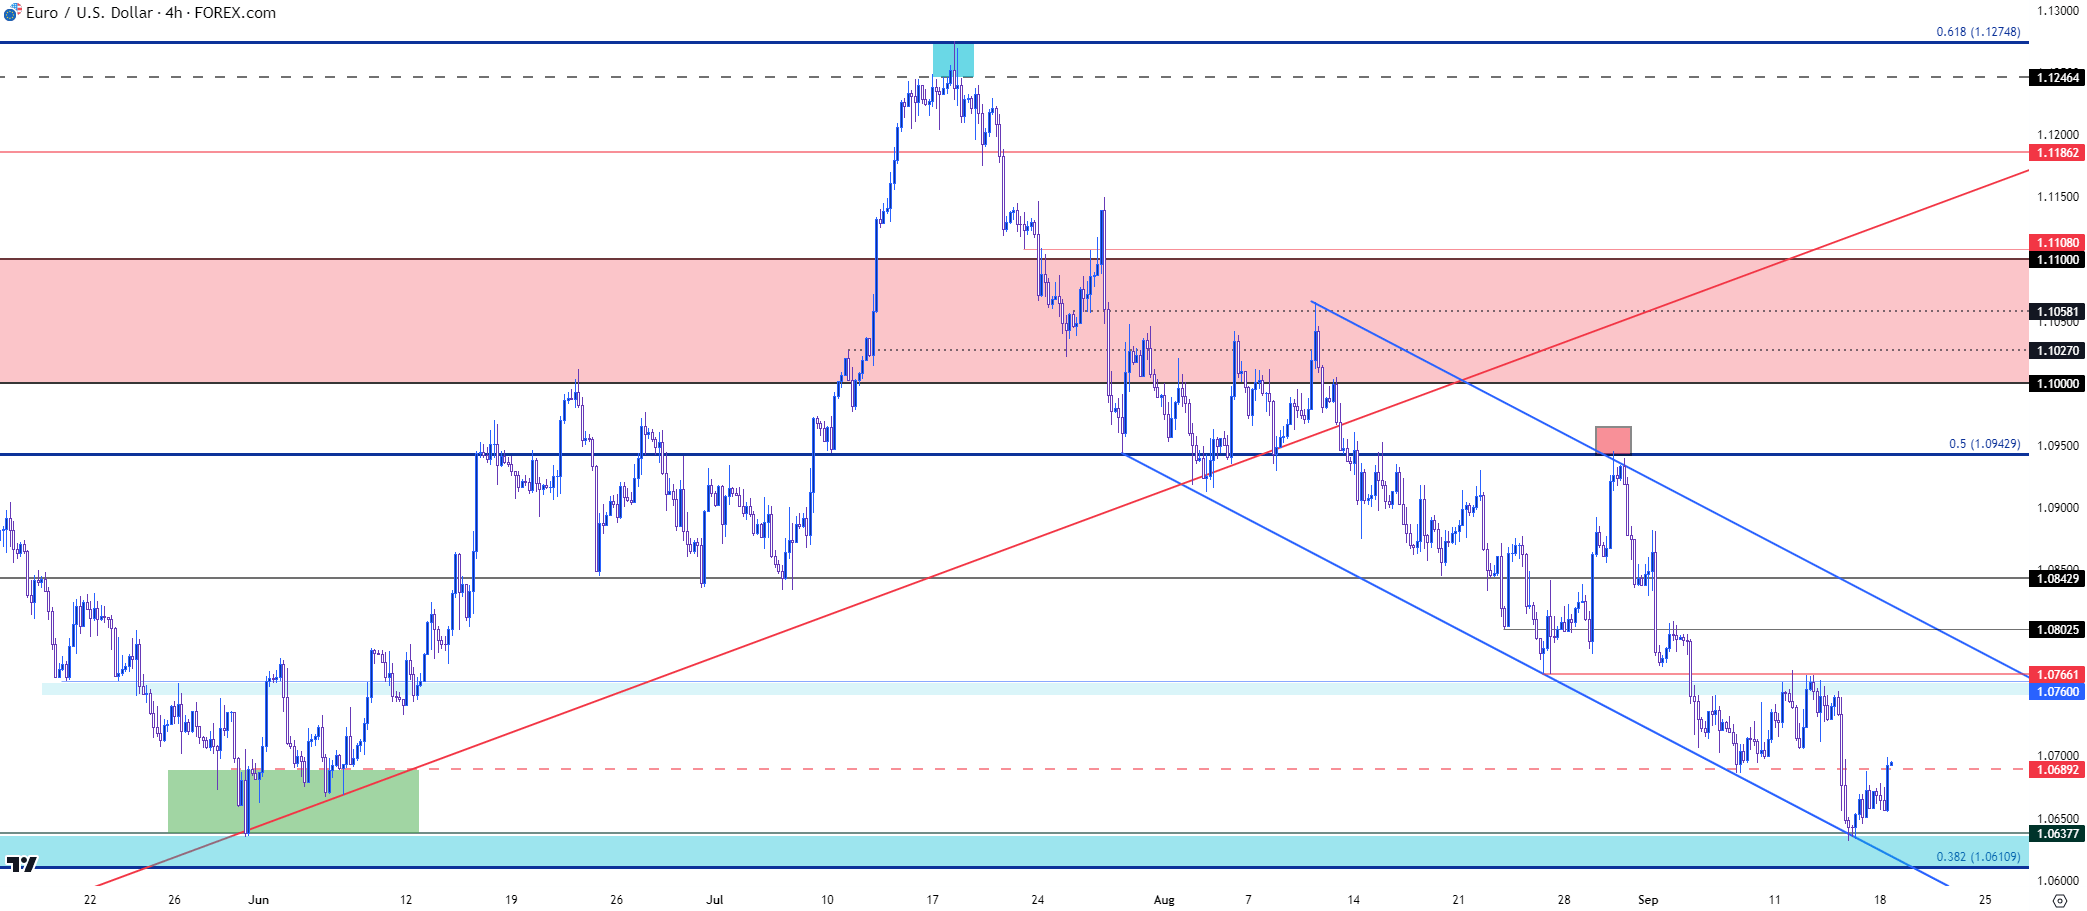Click the 22 date on time axis
Screen dimensions: 2087x911
pyautogui.click(x=90, y=900)
